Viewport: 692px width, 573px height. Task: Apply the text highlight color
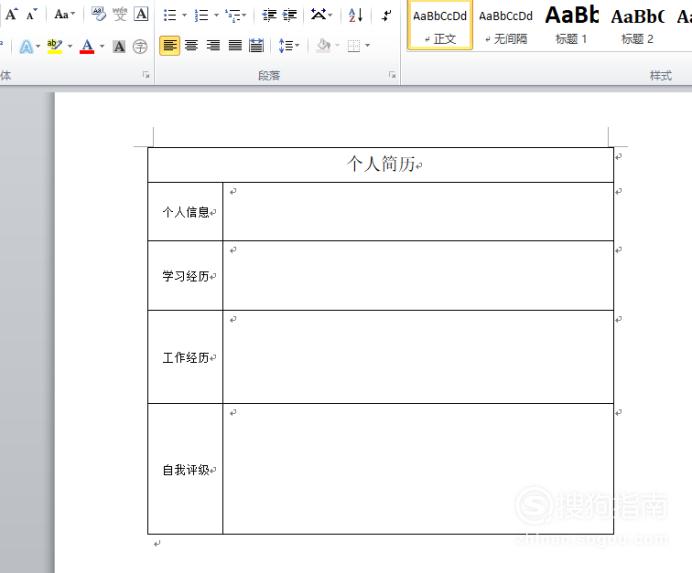coord(55,46)
